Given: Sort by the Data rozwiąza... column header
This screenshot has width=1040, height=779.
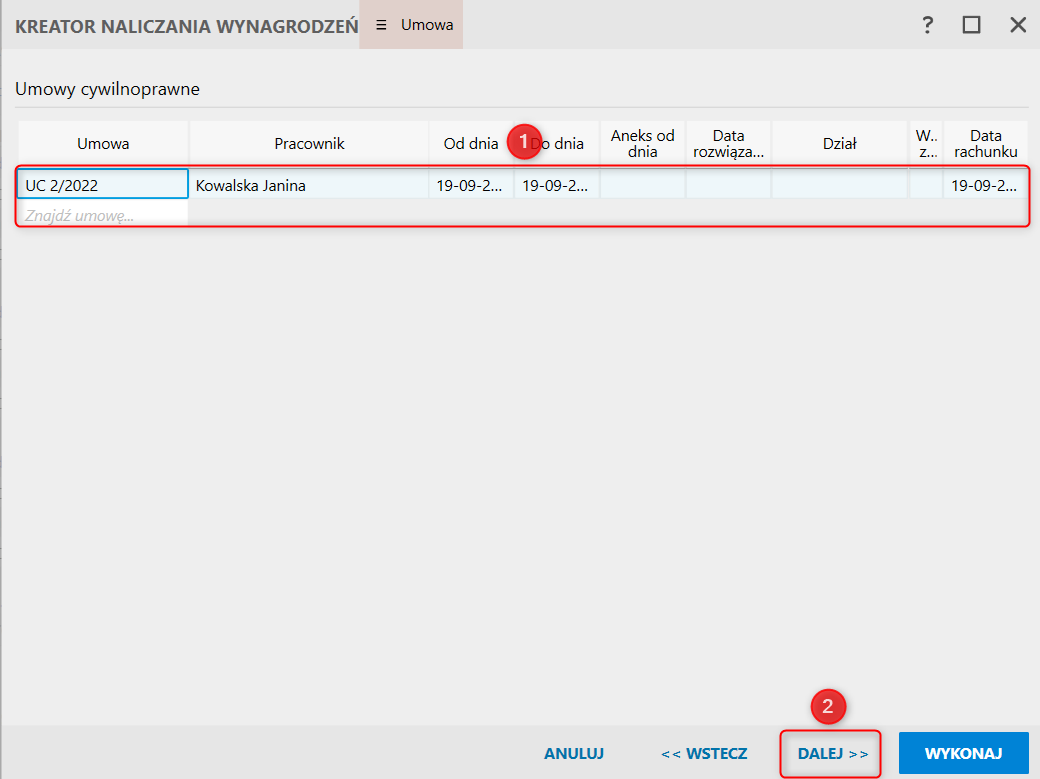Looking at the screenshot, I should (x=728, y=143).
